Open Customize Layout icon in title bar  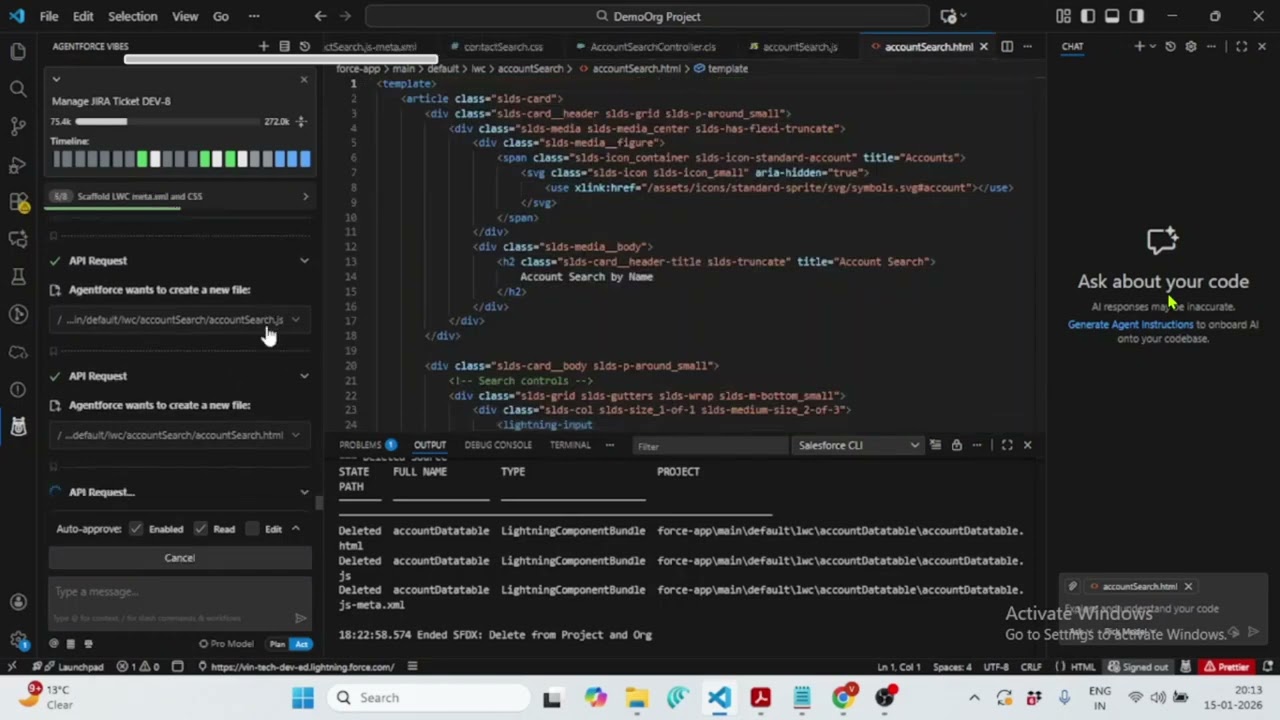click(1063, 16)
